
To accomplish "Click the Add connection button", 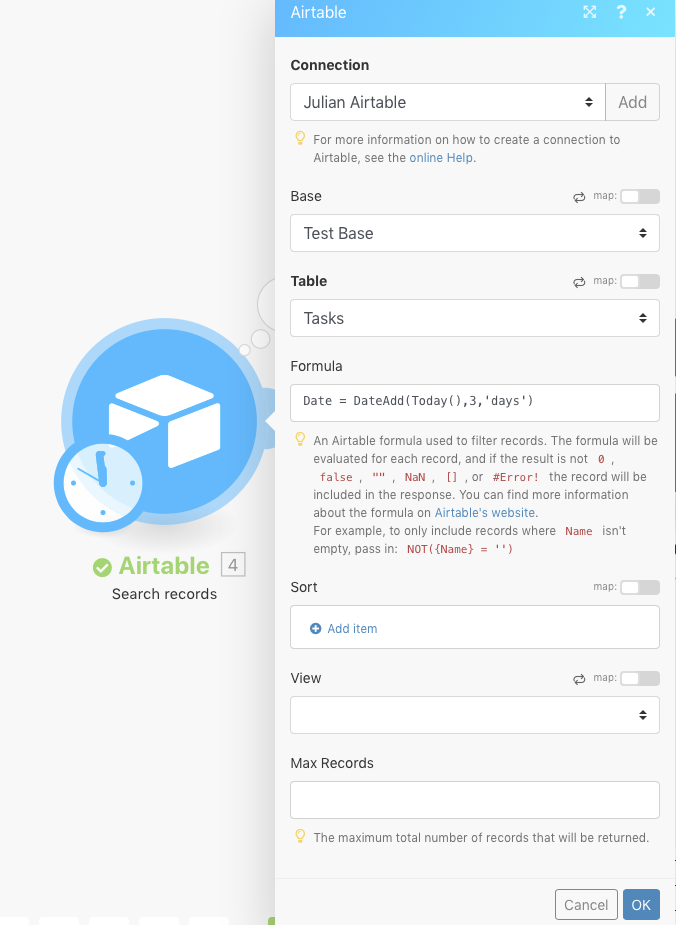I will tap(632, 102).
